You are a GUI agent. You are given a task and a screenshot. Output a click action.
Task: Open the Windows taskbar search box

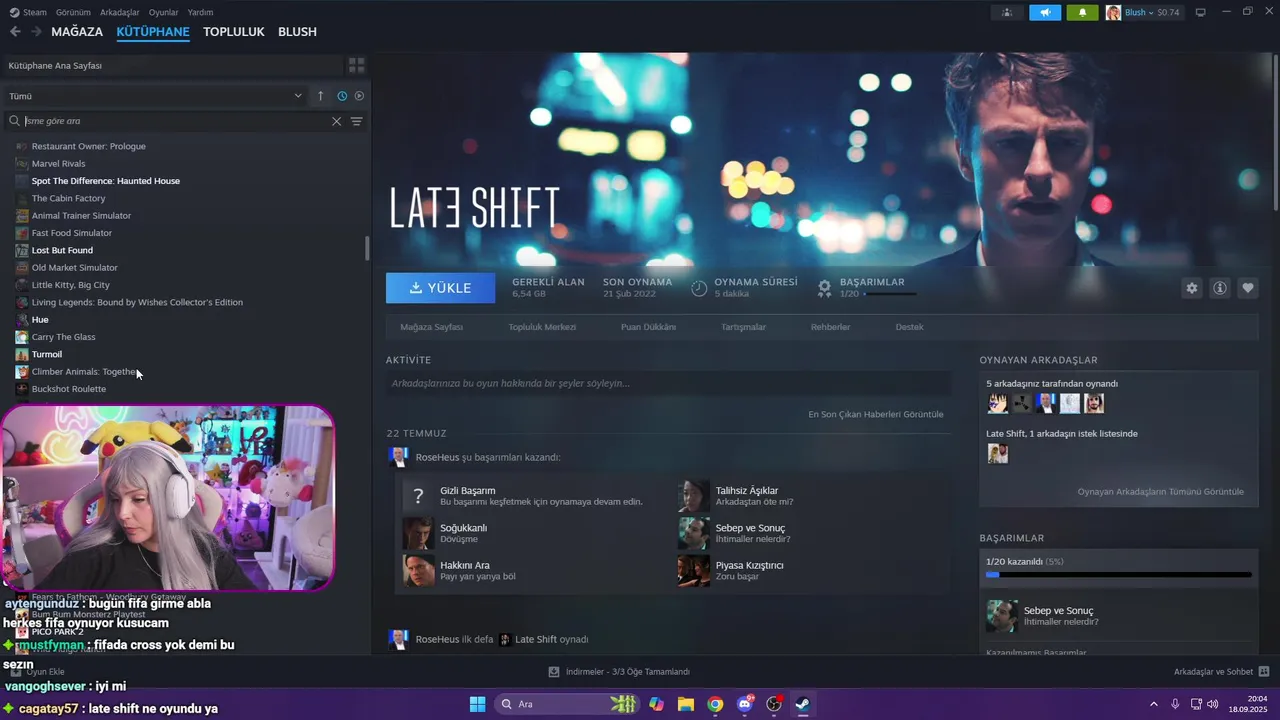[568, 704]
